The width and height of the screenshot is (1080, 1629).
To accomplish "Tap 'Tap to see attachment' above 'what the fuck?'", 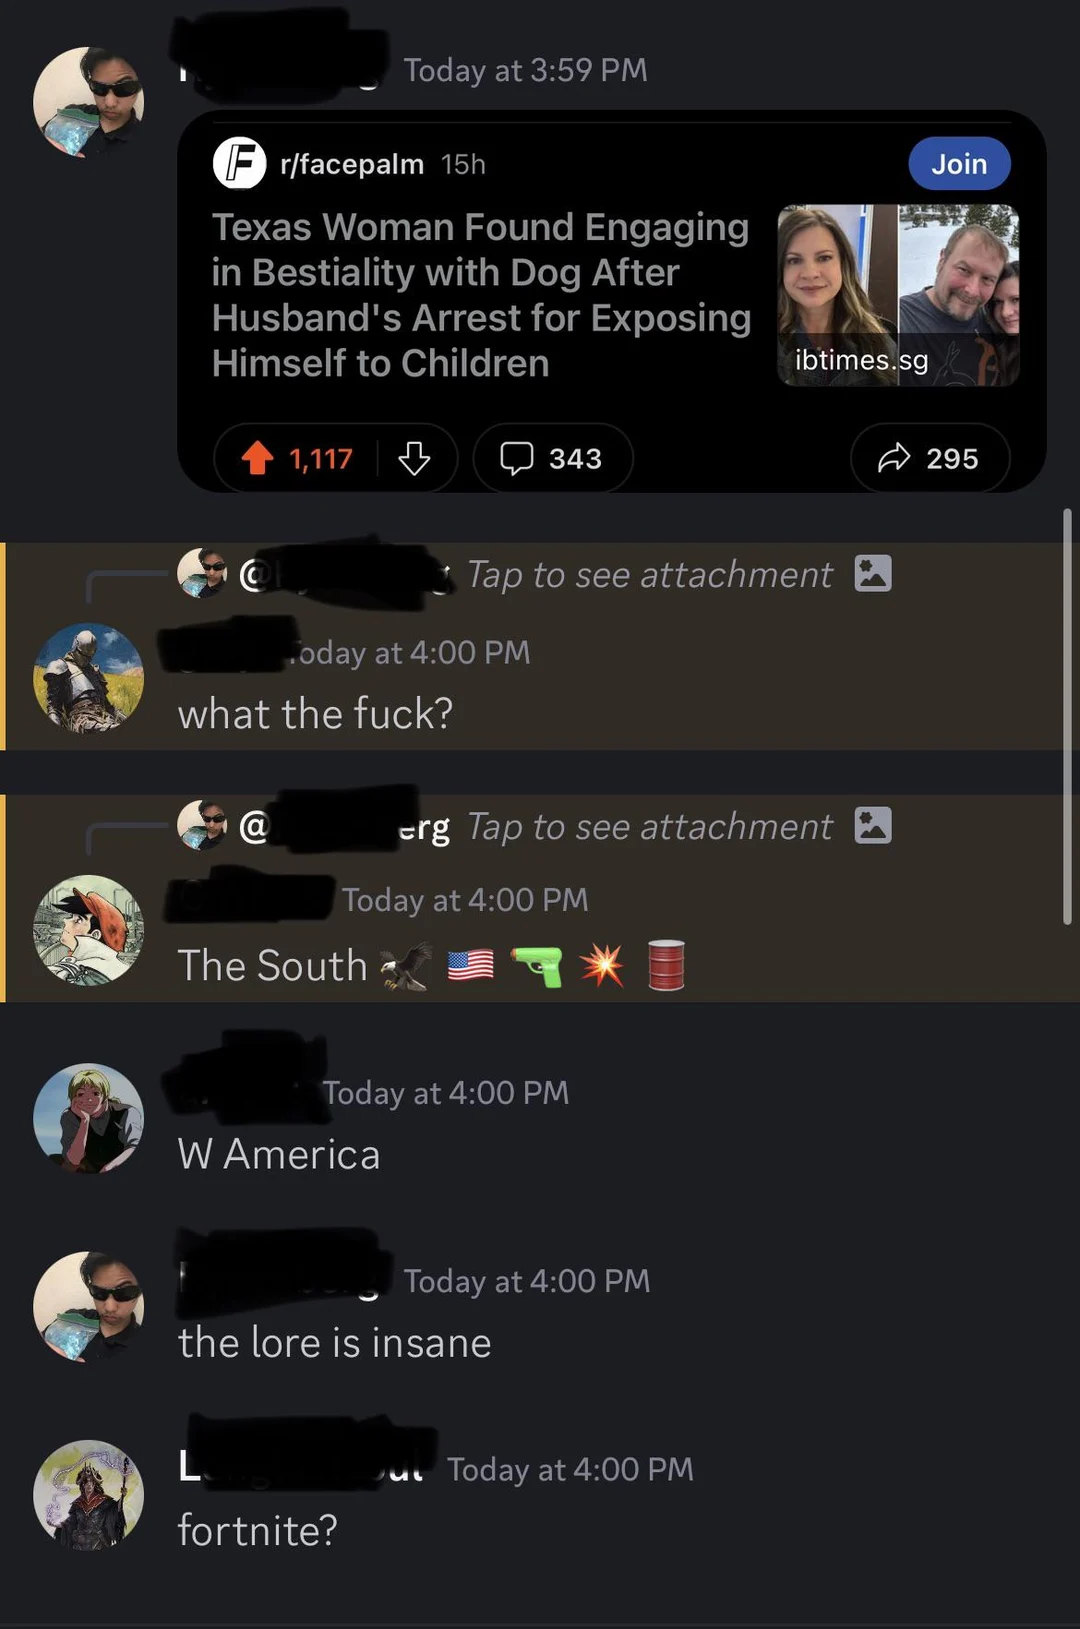I will click(649, 575).
